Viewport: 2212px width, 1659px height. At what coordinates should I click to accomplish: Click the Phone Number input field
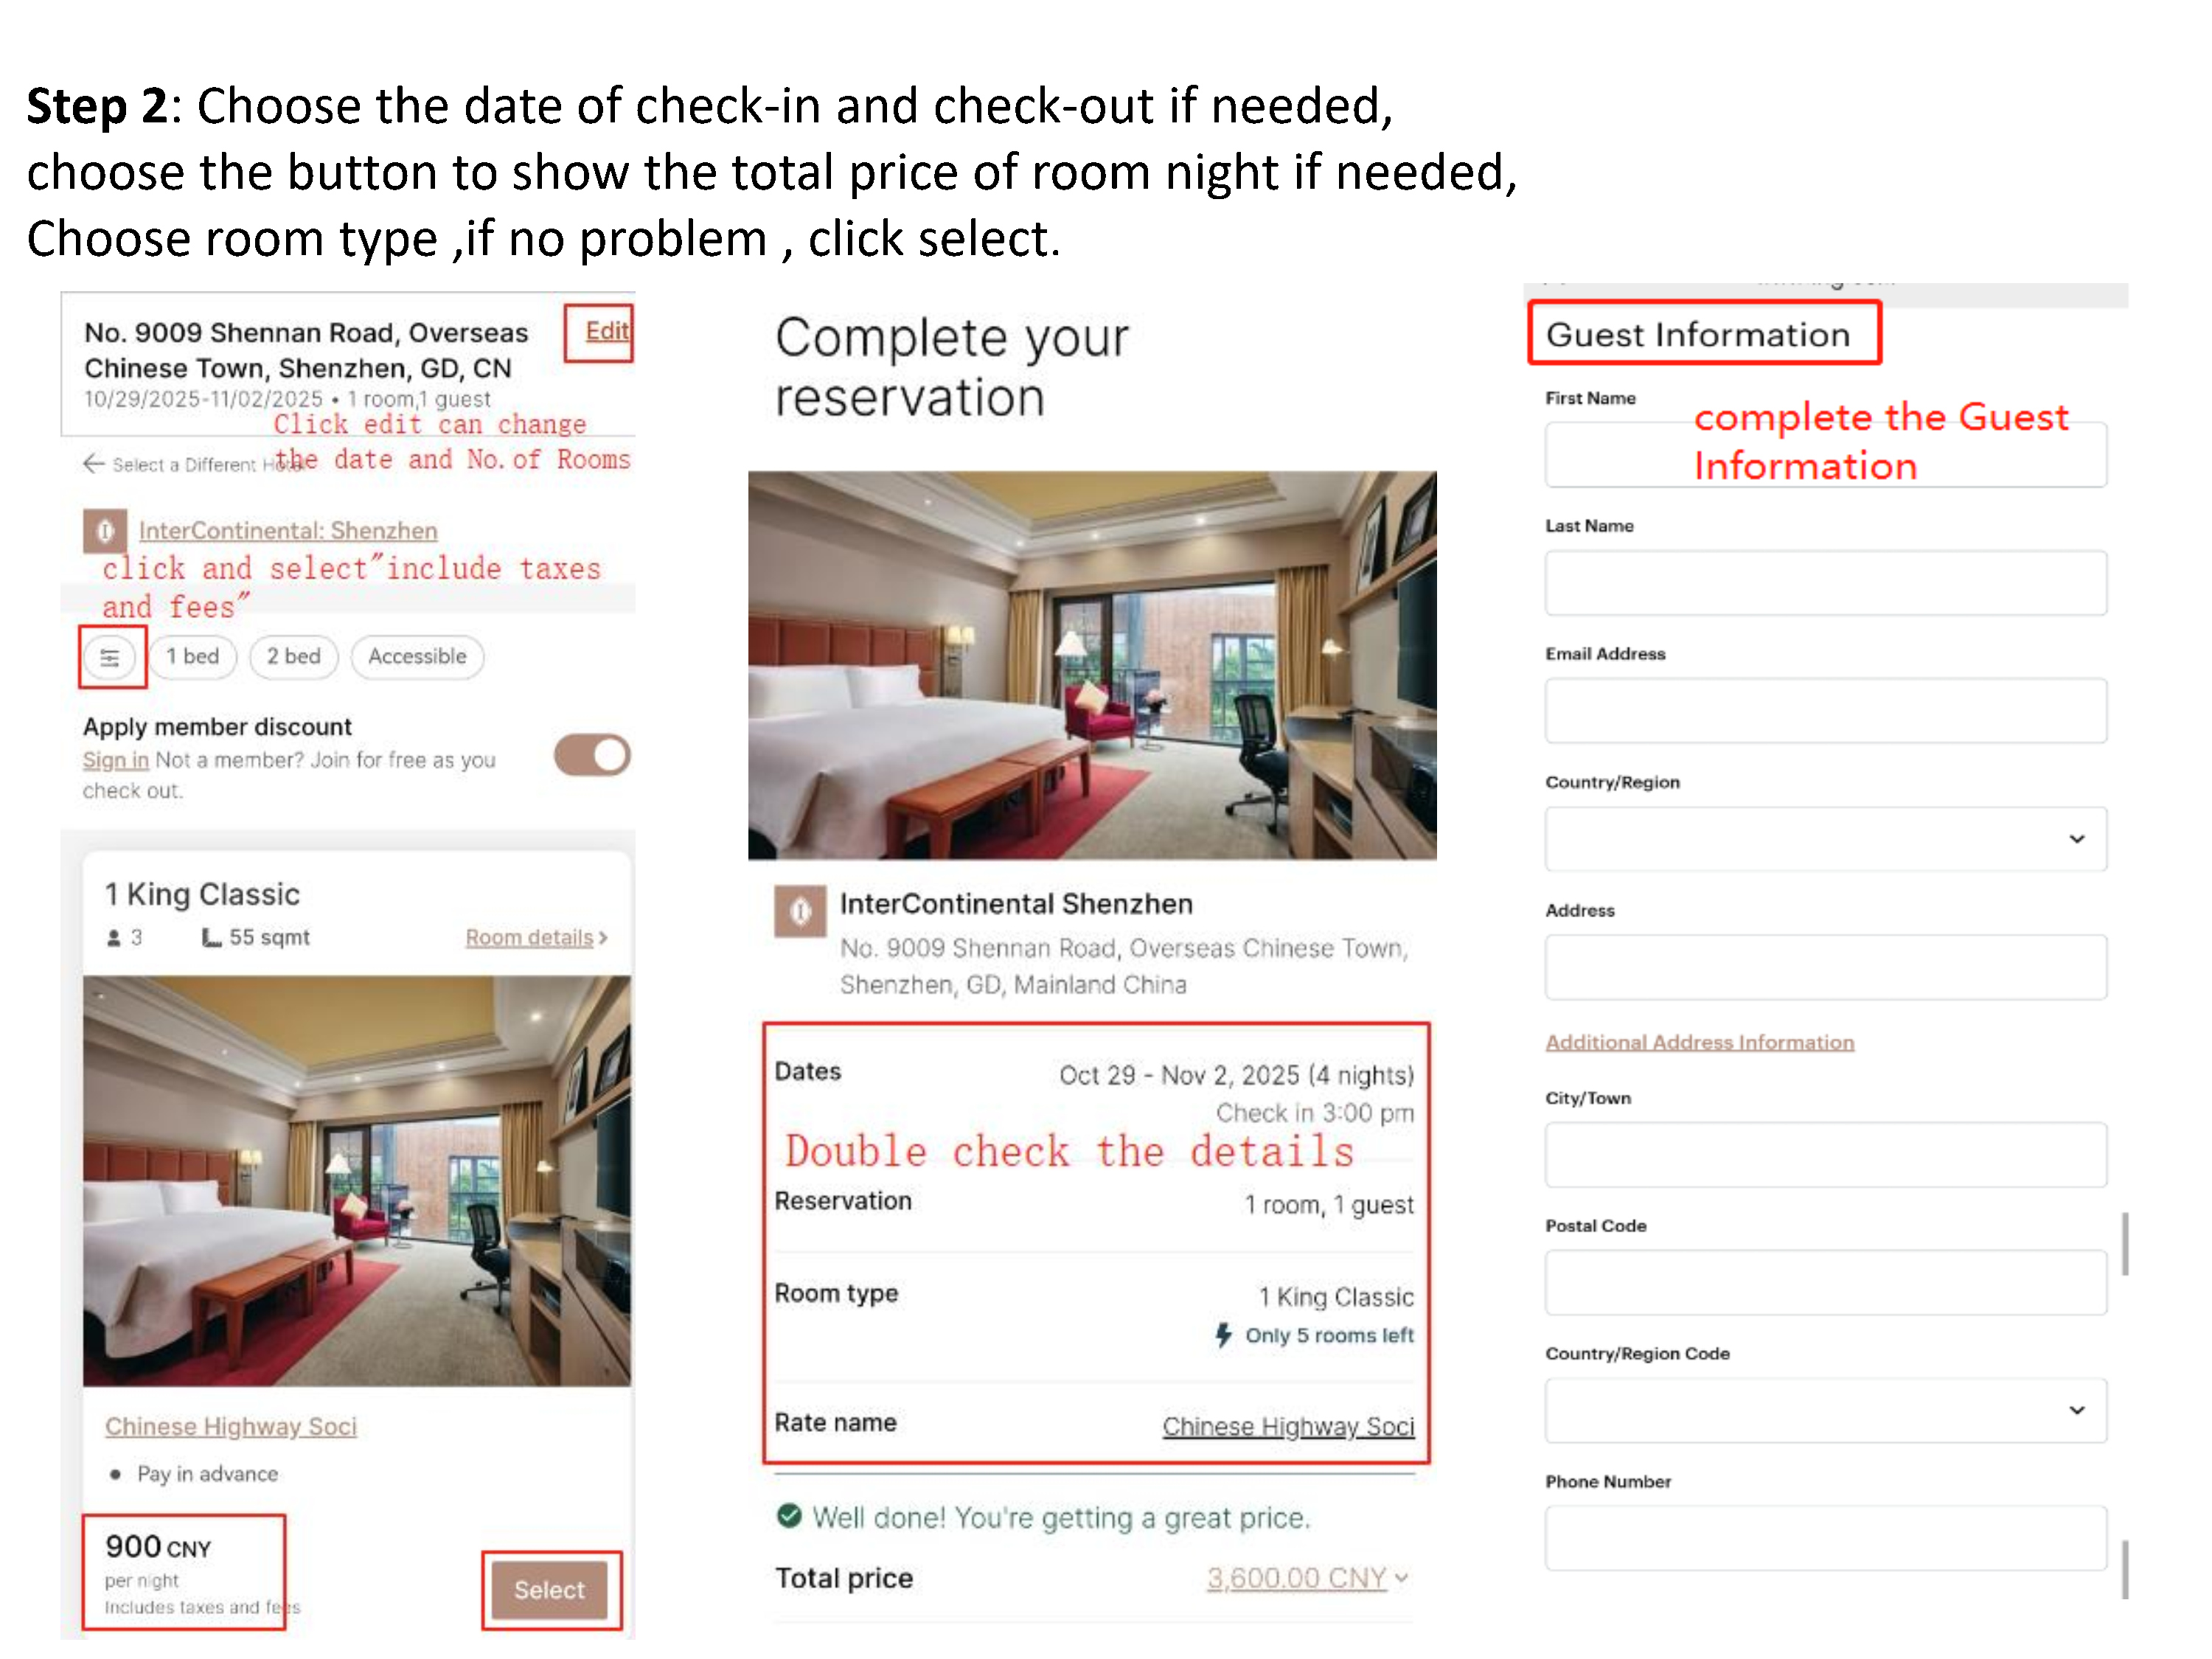[x=1825, y=1538]
